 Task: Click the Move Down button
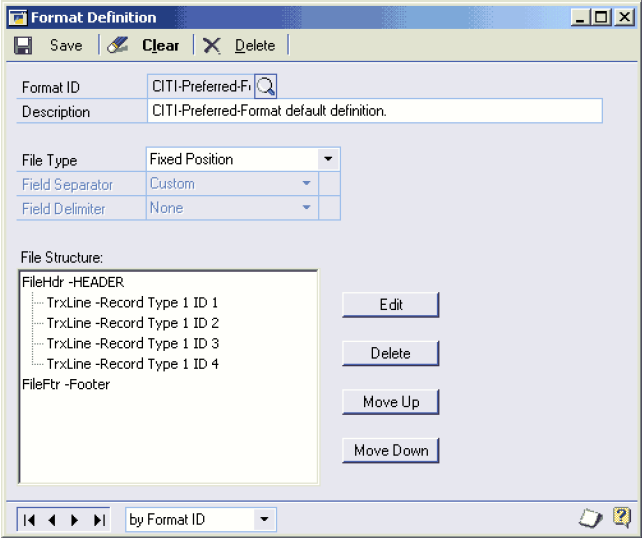(391, 450)
